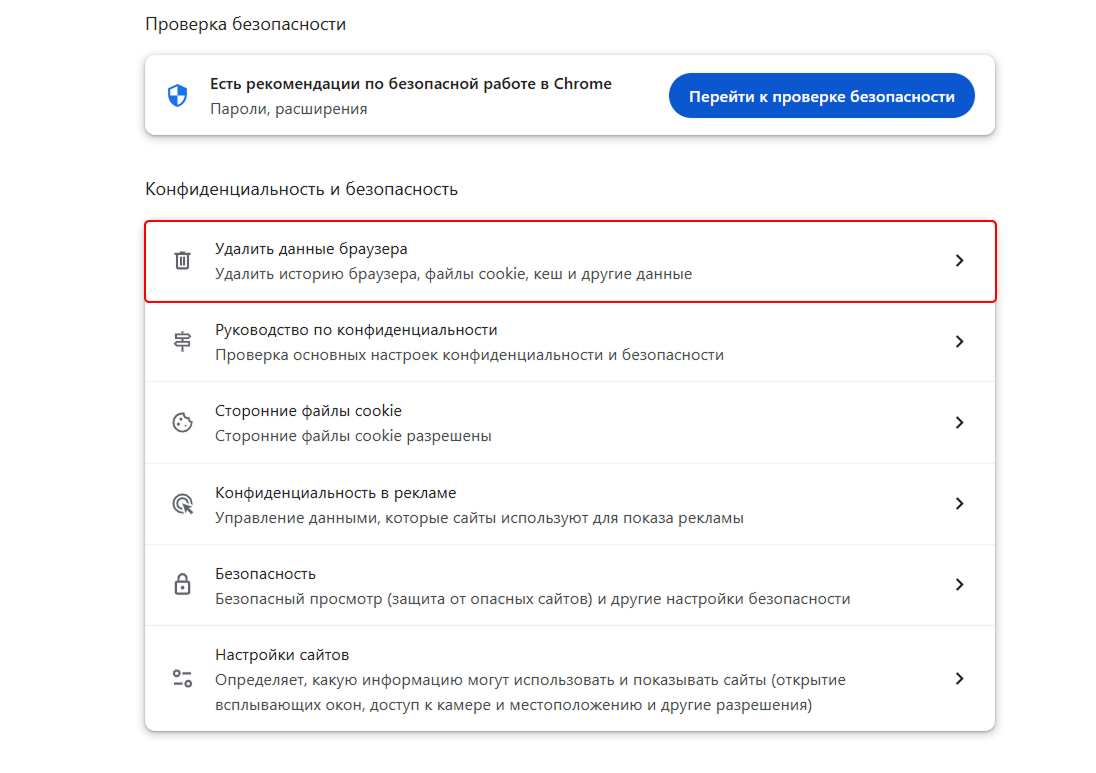This screenshot has width=1096, height=773.
Task: Click the blue shield icon in the recommendations card
Action: coord(177,95)
